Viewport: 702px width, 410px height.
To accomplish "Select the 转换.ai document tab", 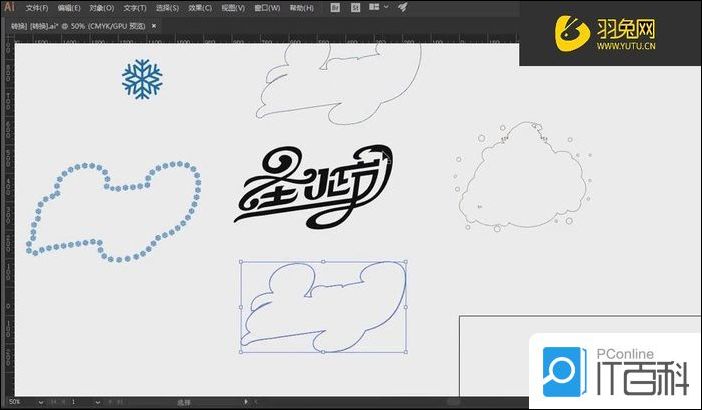I will pyautogui.click(x=78, y=26).
